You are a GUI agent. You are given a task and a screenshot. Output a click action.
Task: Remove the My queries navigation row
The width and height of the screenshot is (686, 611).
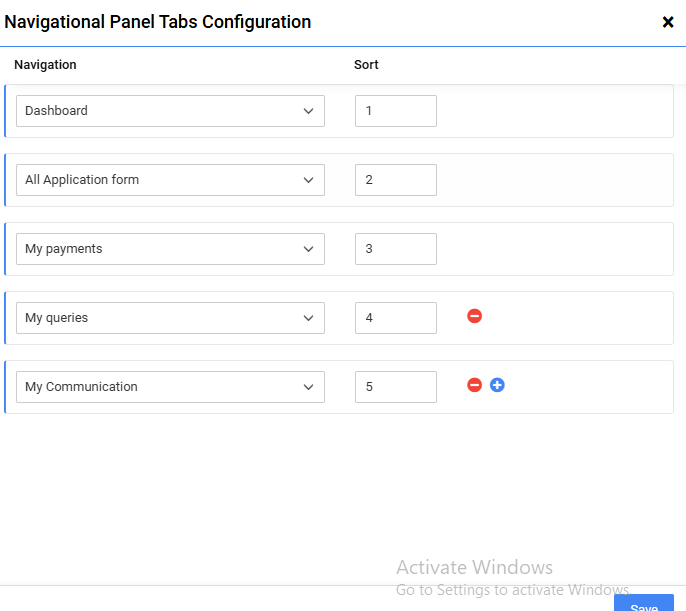pos(475,316)
